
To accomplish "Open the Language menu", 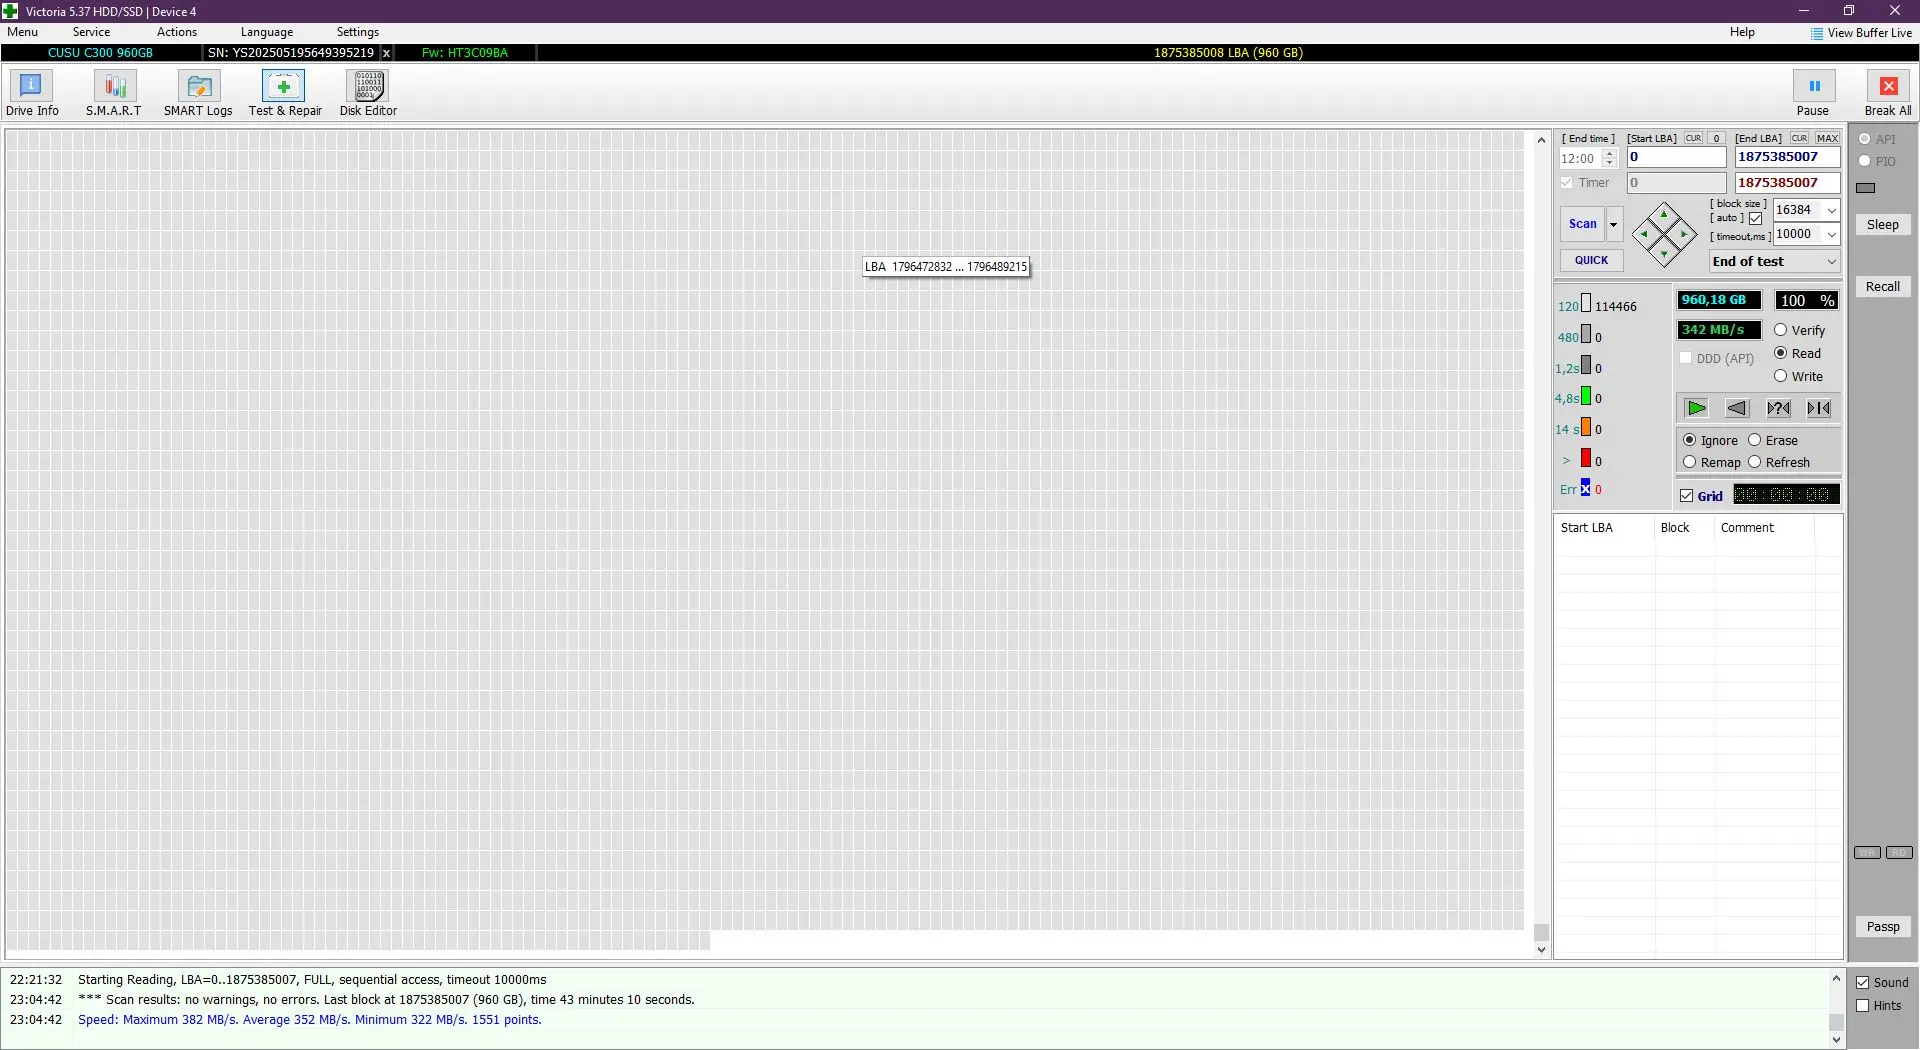I will coord(267,32).
